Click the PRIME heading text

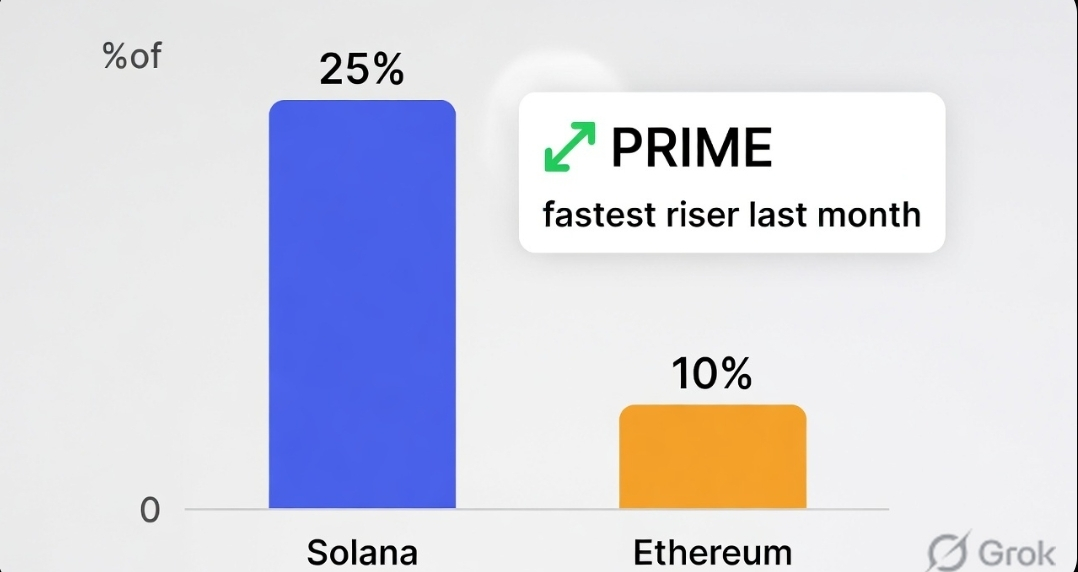point(691,148)
